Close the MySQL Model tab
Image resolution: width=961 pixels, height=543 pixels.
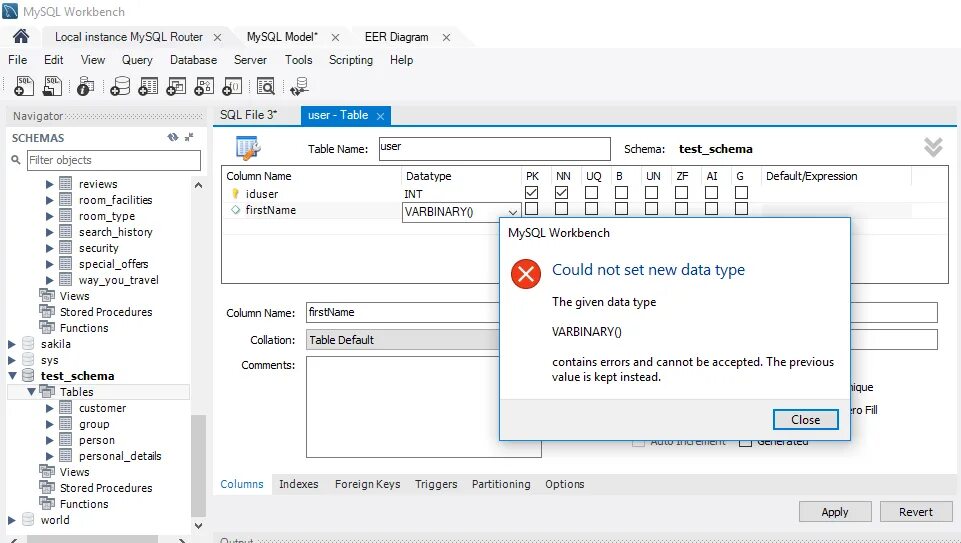[x=335, y=37]
